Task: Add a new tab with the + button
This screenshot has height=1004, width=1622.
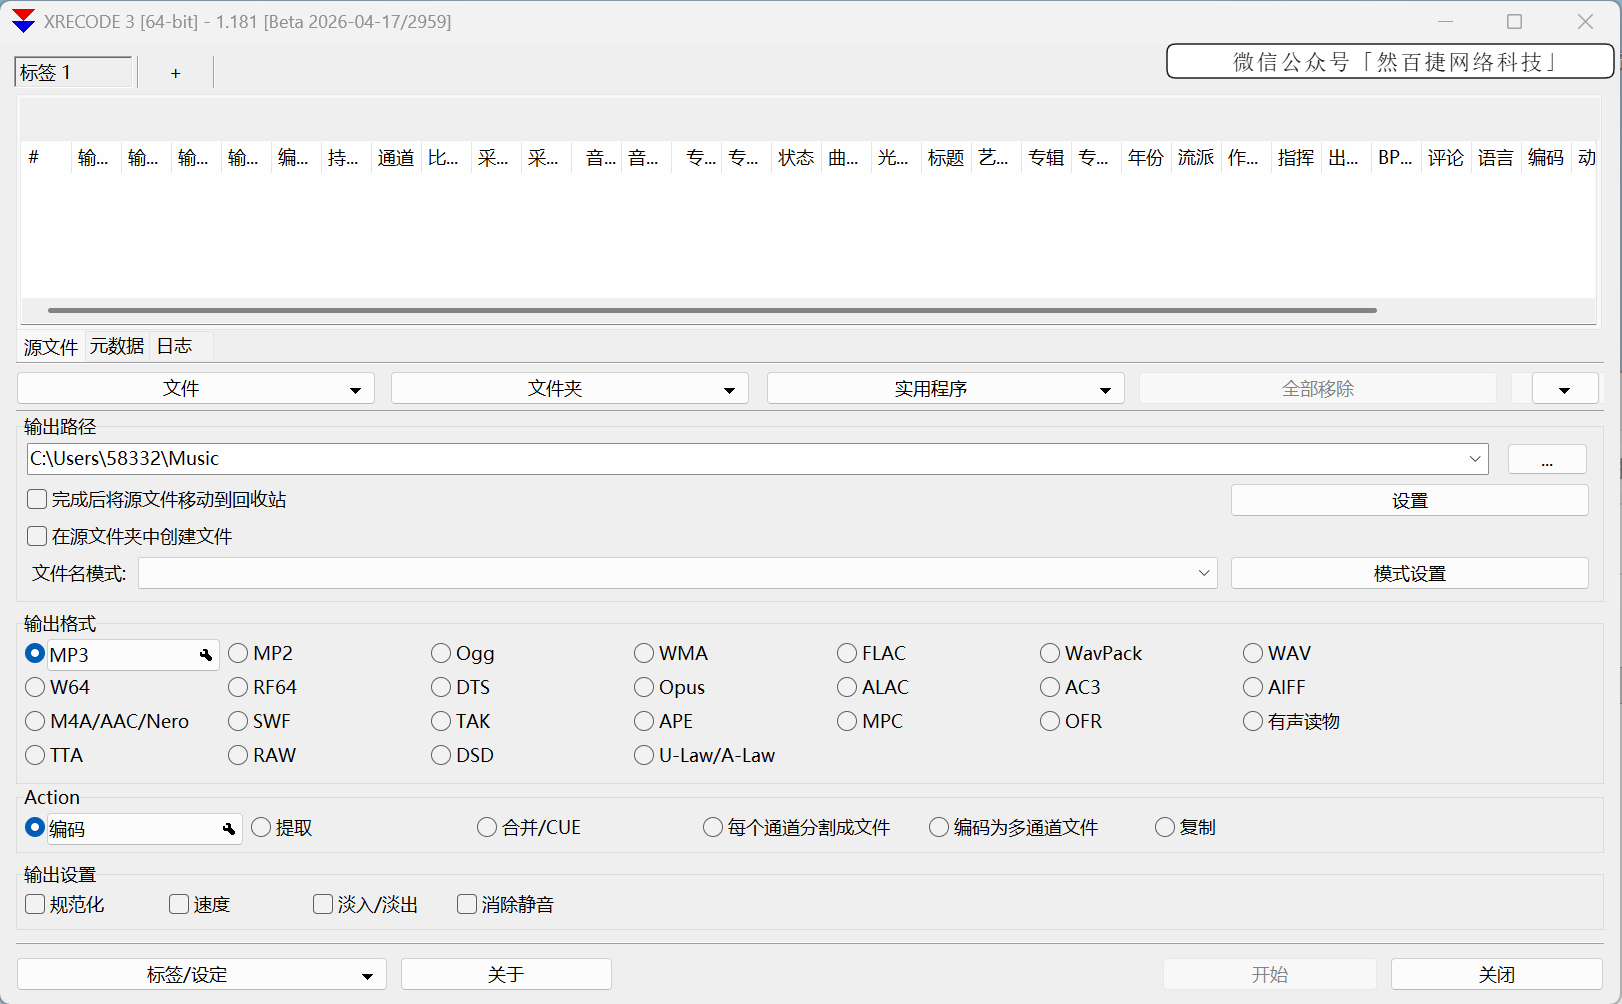Action: tap(175, 72)
